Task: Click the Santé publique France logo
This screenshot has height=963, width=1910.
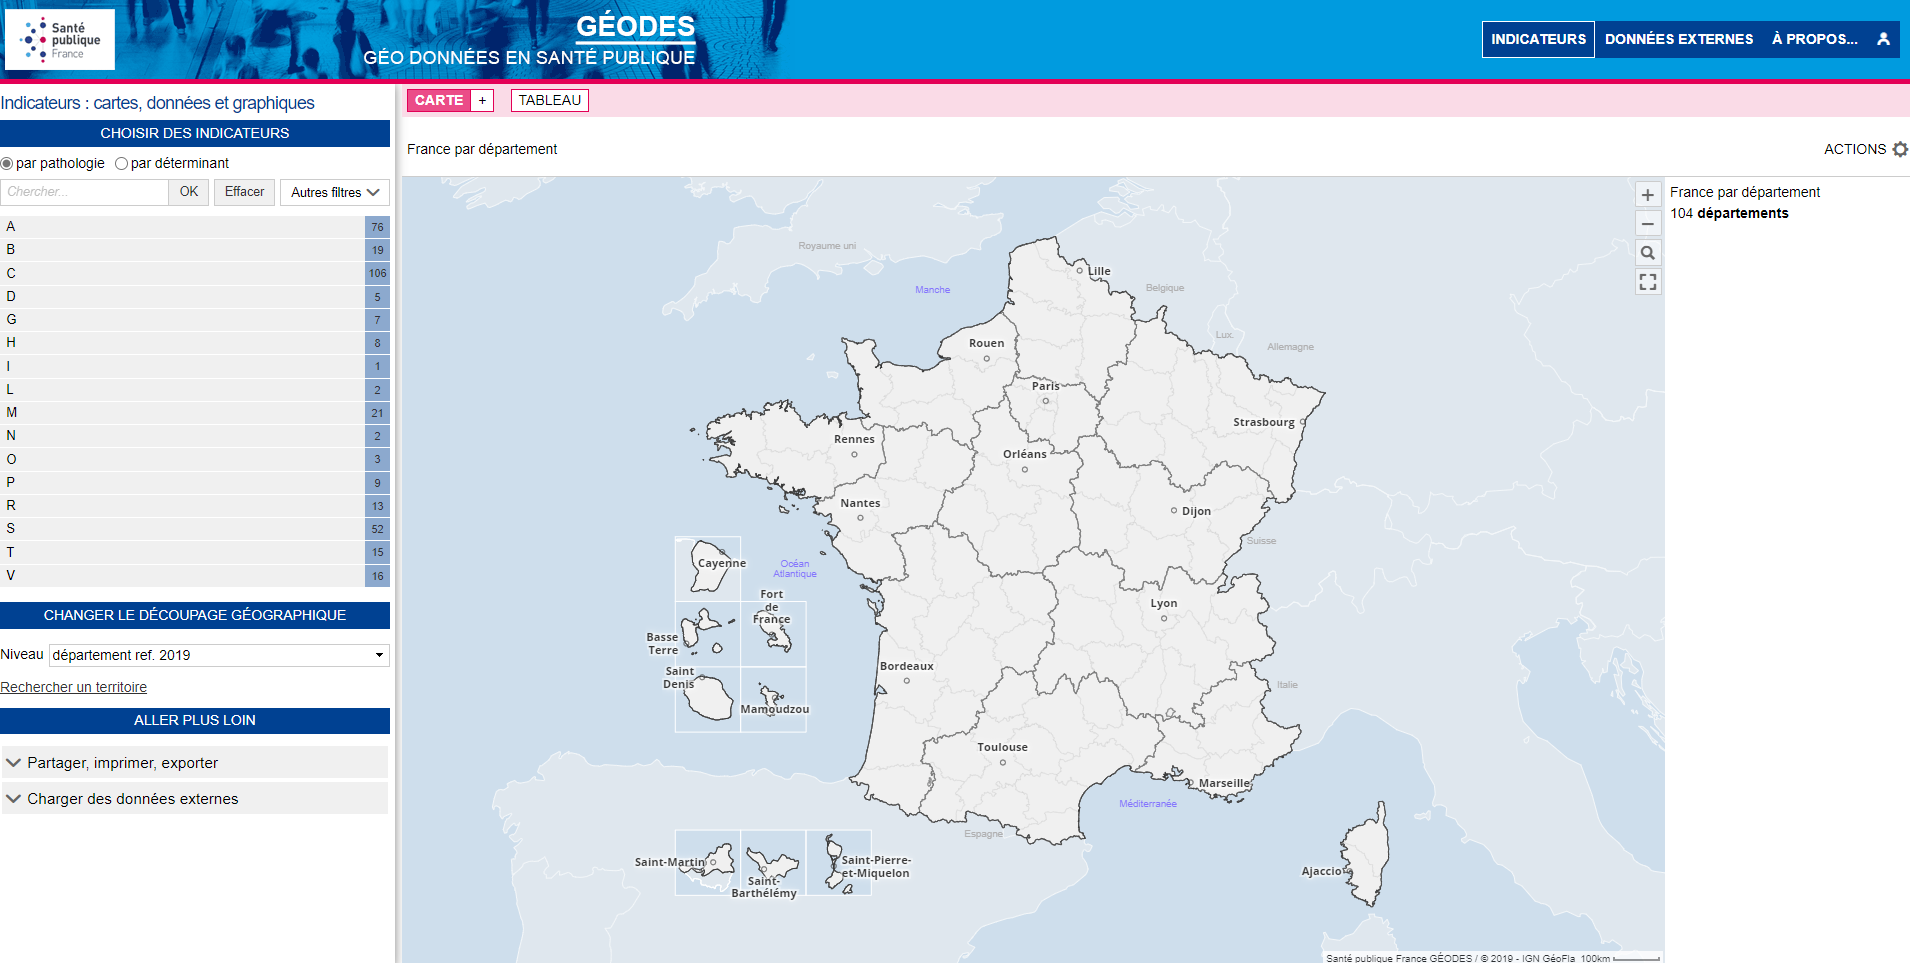Action: (60, 40)
